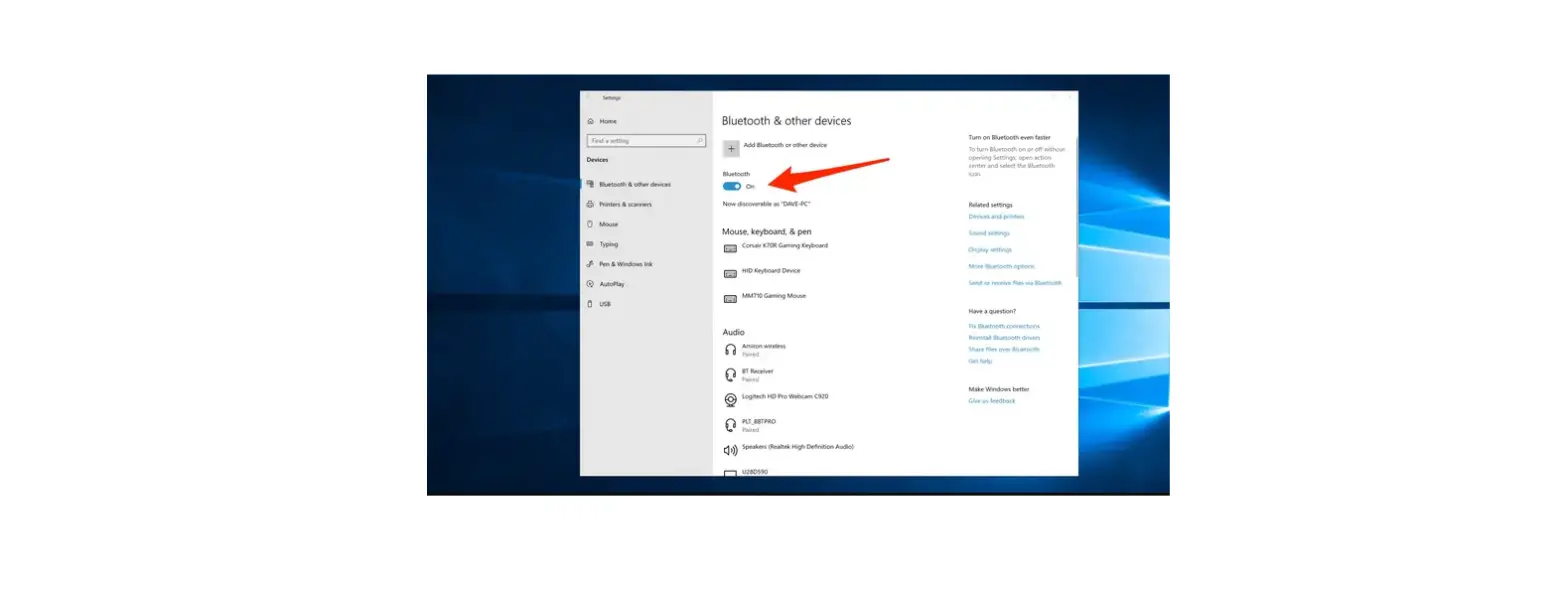Select the MM710 Gaming Mouse label
Viewport: 1568px width, 591px height.
click(x=774, y=295)
